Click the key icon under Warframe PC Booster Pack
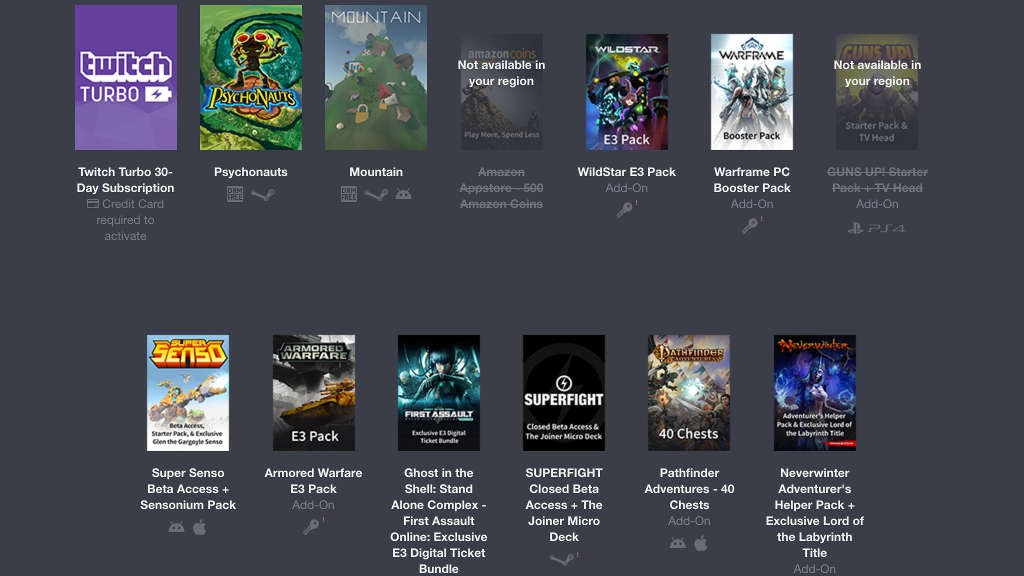The image size is (1024, 576). 751,226
